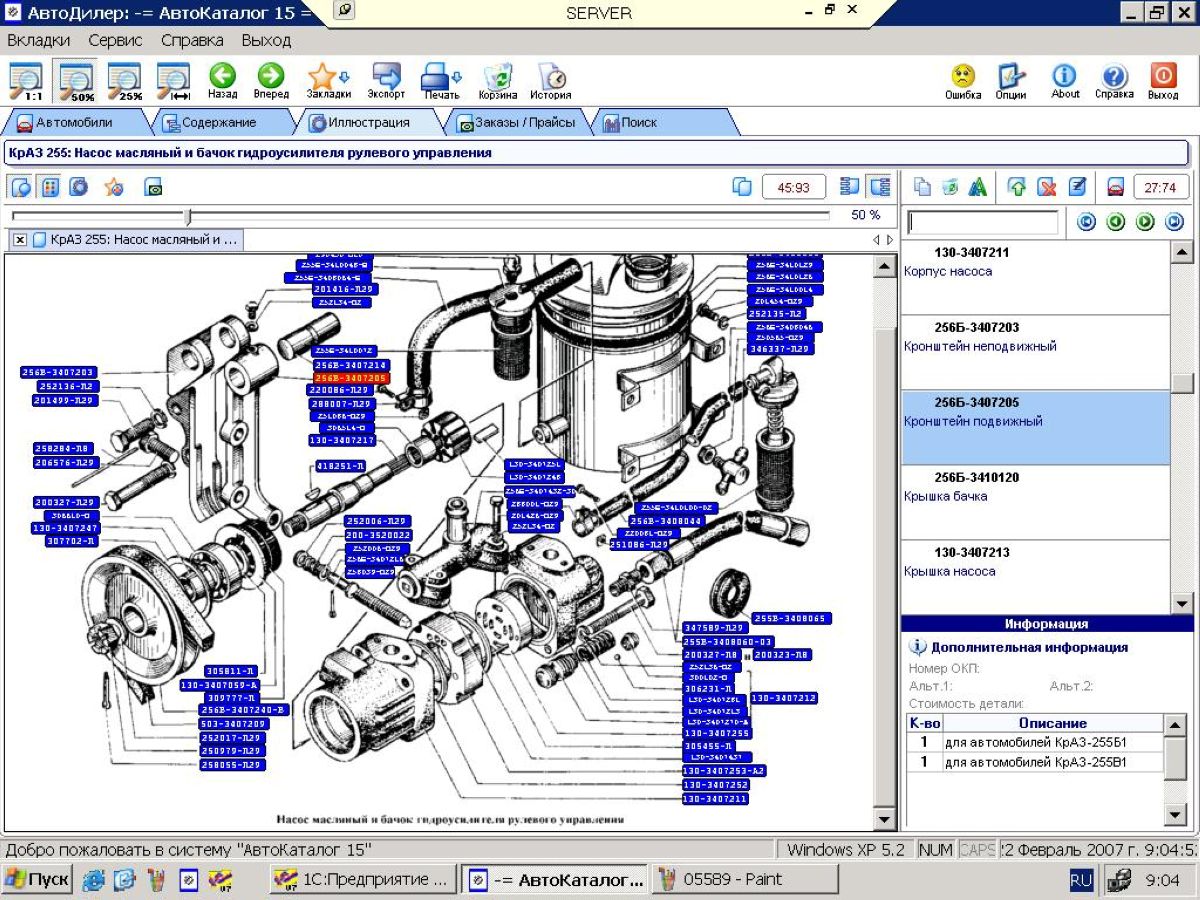Click the Экспорт export icon

[x=386, y=81]
